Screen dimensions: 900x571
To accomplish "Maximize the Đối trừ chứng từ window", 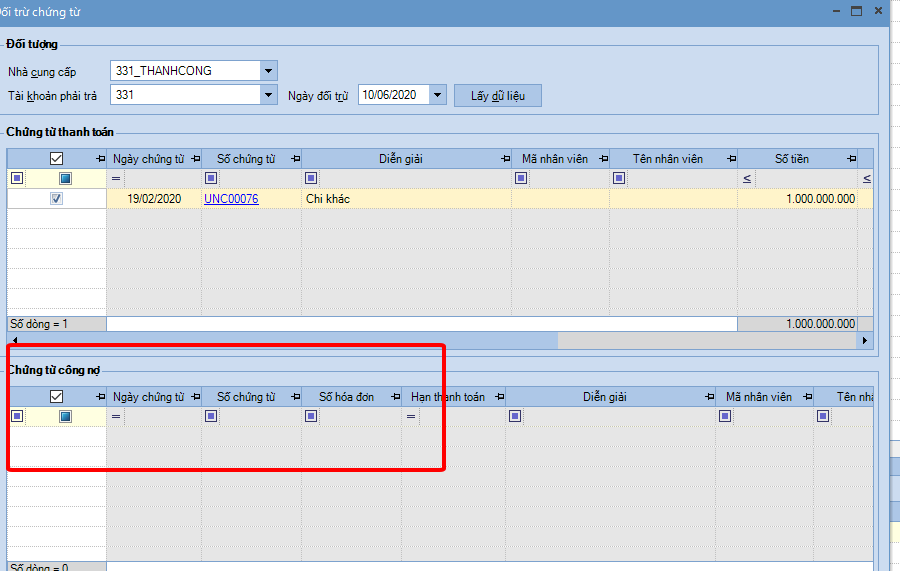I will pos(856,11).
